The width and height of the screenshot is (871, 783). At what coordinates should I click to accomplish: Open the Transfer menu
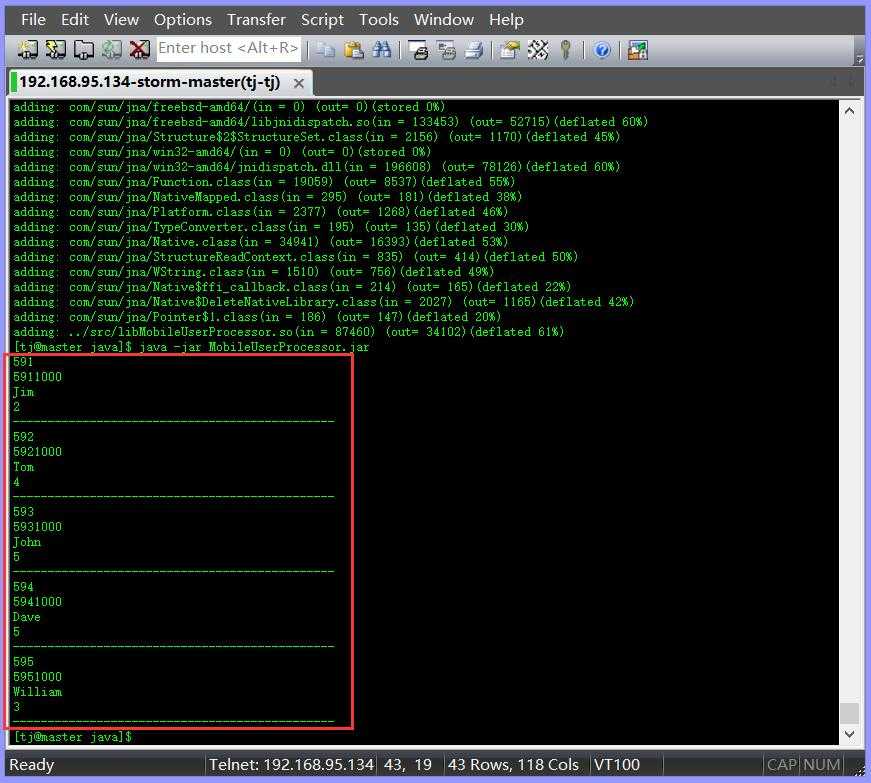(x=256, y=19)
